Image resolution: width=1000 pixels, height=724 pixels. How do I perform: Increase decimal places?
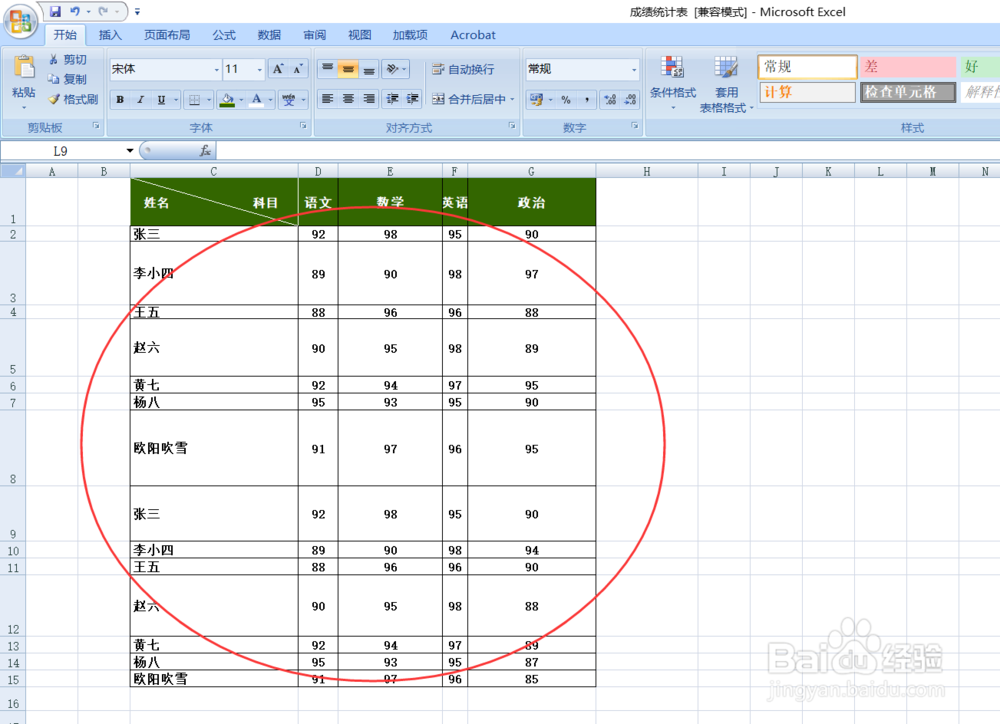pos(610,100)
